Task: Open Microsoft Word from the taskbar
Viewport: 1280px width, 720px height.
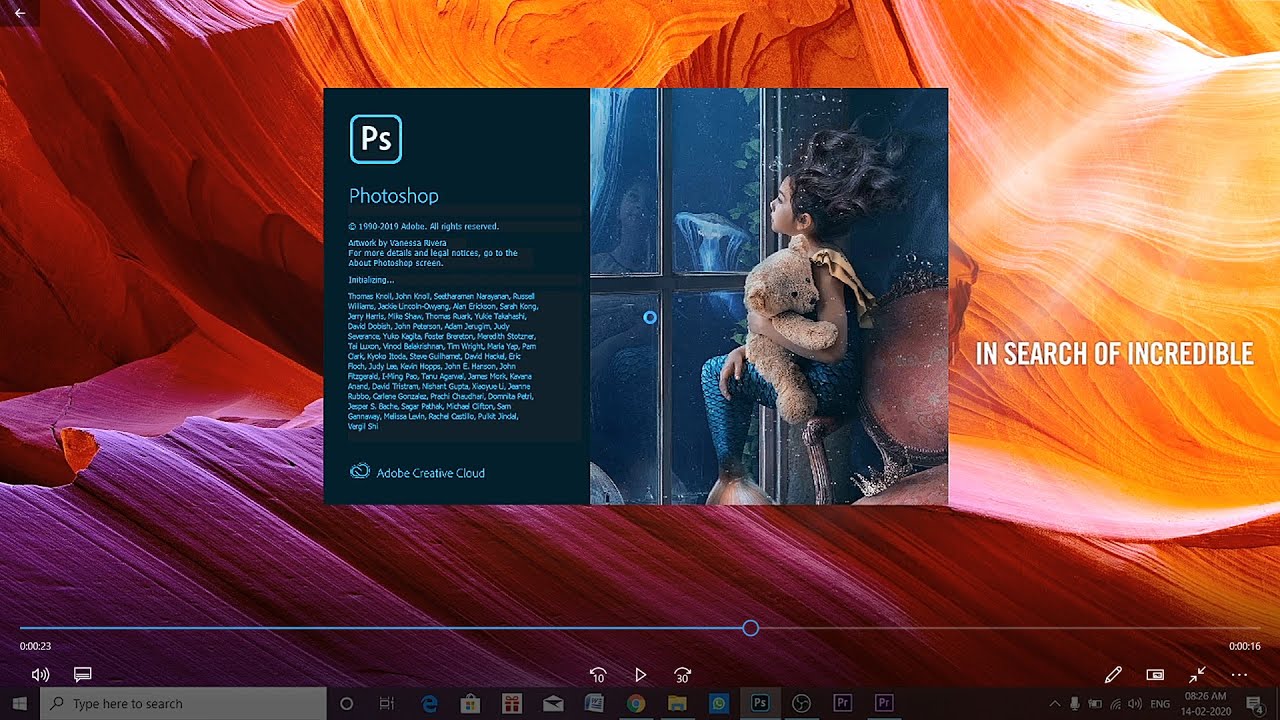Action: coord(594,703)
